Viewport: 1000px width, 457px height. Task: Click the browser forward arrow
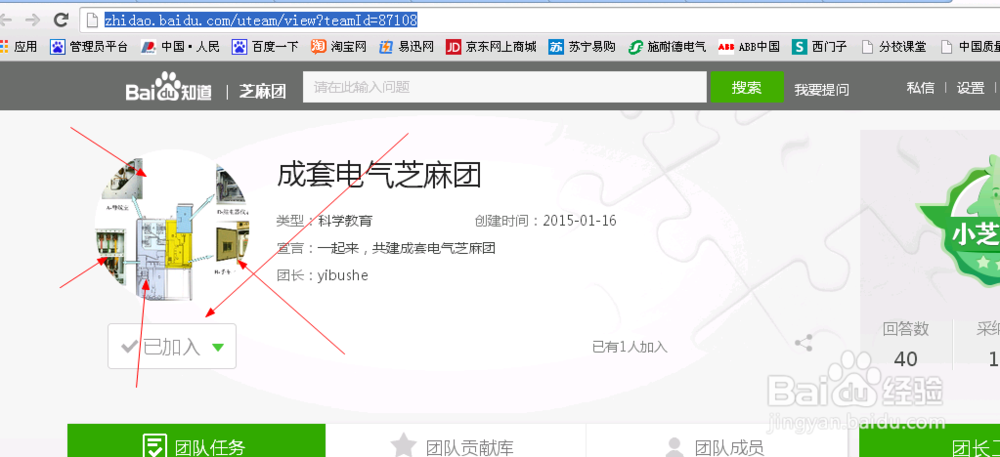tap(32, 20)
